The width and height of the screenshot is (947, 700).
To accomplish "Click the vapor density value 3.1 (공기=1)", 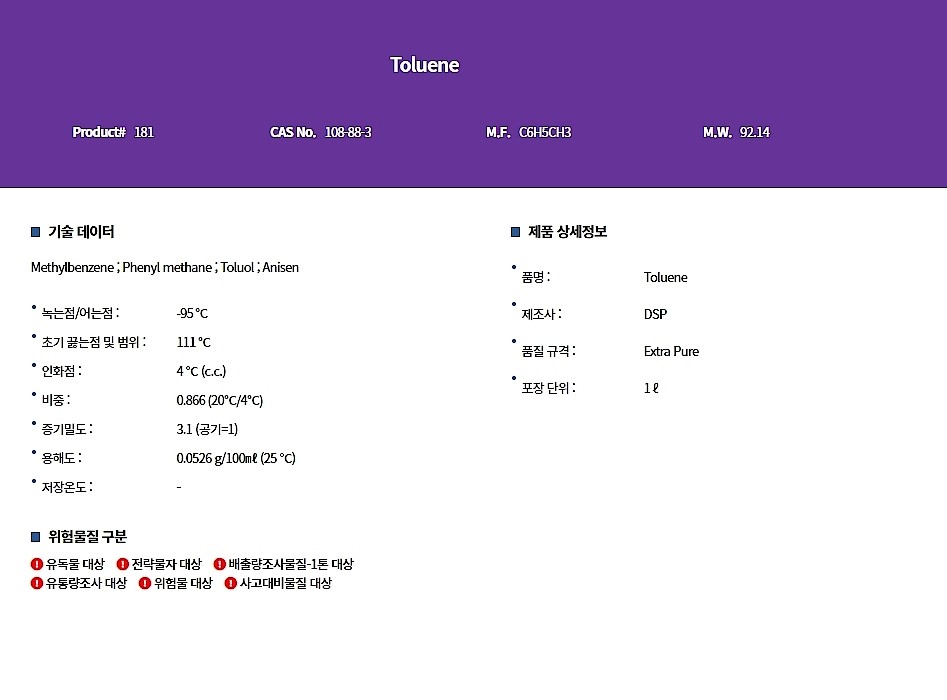I will [x=207, y=429].
